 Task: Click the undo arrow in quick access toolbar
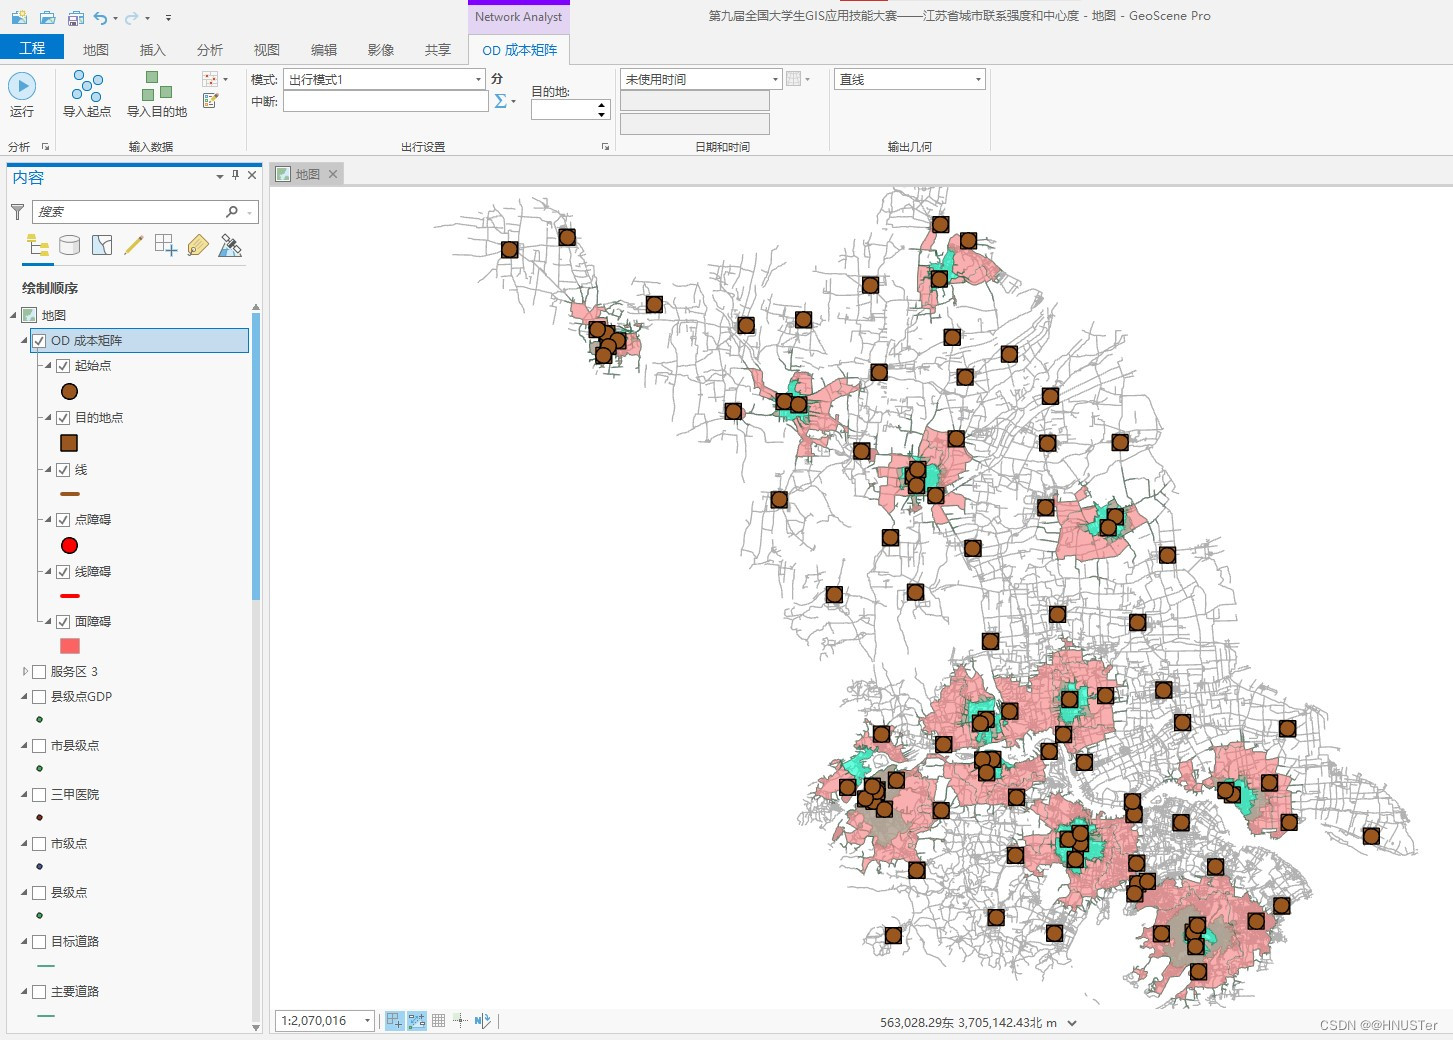pos(100,18)
